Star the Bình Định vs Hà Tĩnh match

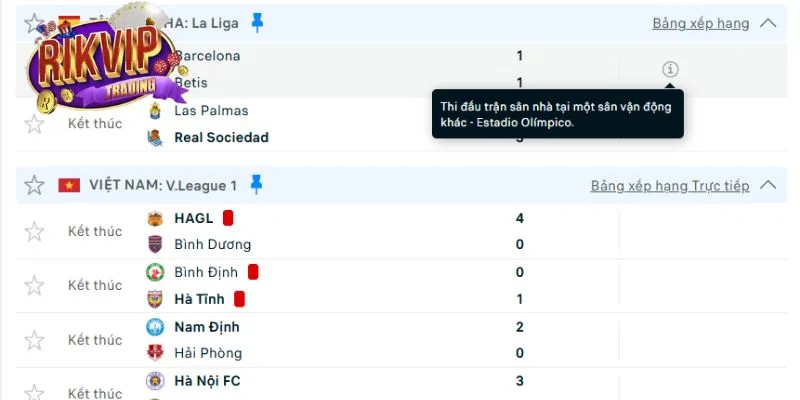(x=34, y=285)
